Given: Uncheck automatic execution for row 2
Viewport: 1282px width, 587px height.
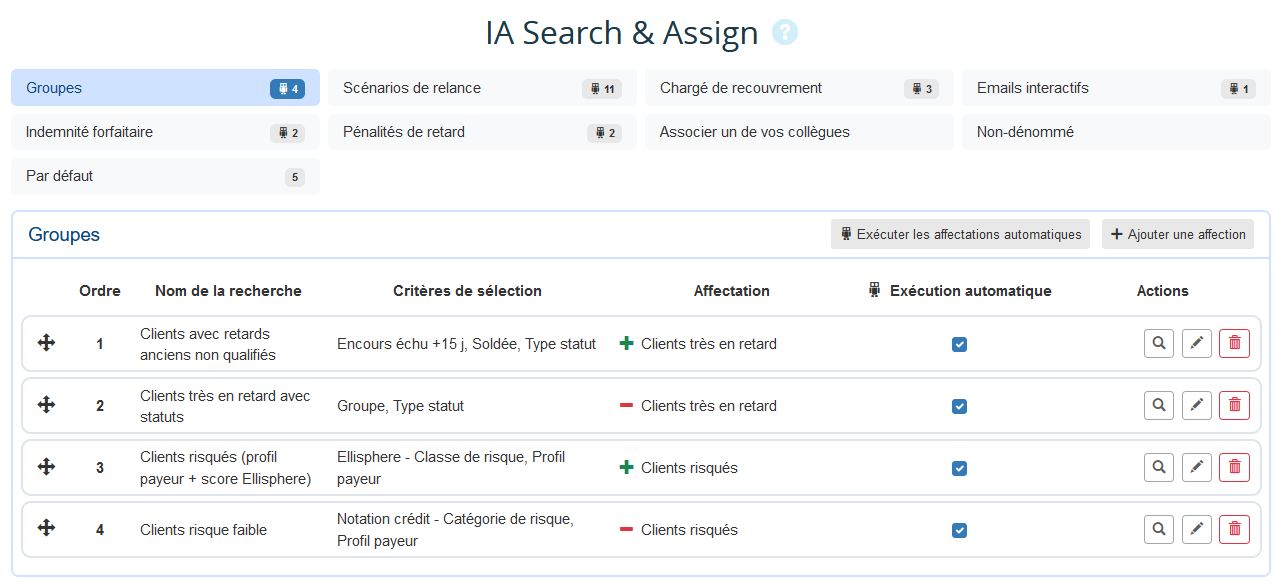Looking at the screenshot, I should (x=959, y=407).
